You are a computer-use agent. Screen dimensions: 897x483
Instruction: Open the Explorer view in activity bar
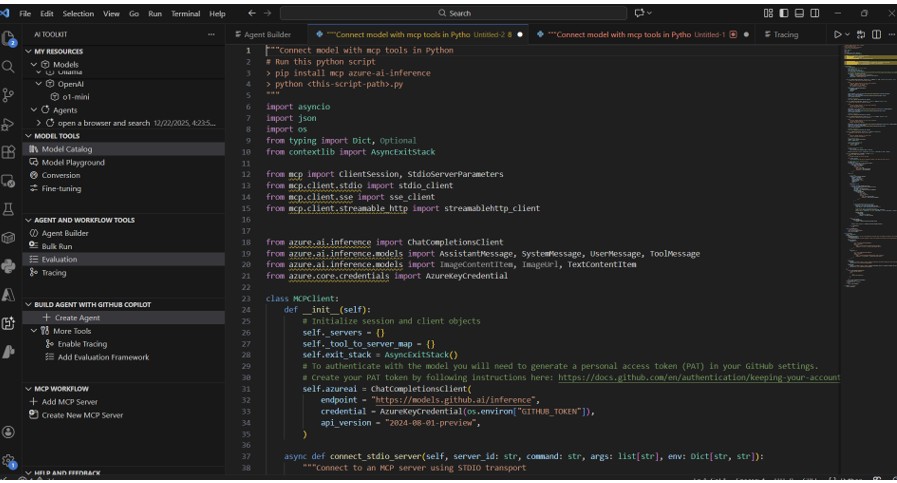pos(9,39)
